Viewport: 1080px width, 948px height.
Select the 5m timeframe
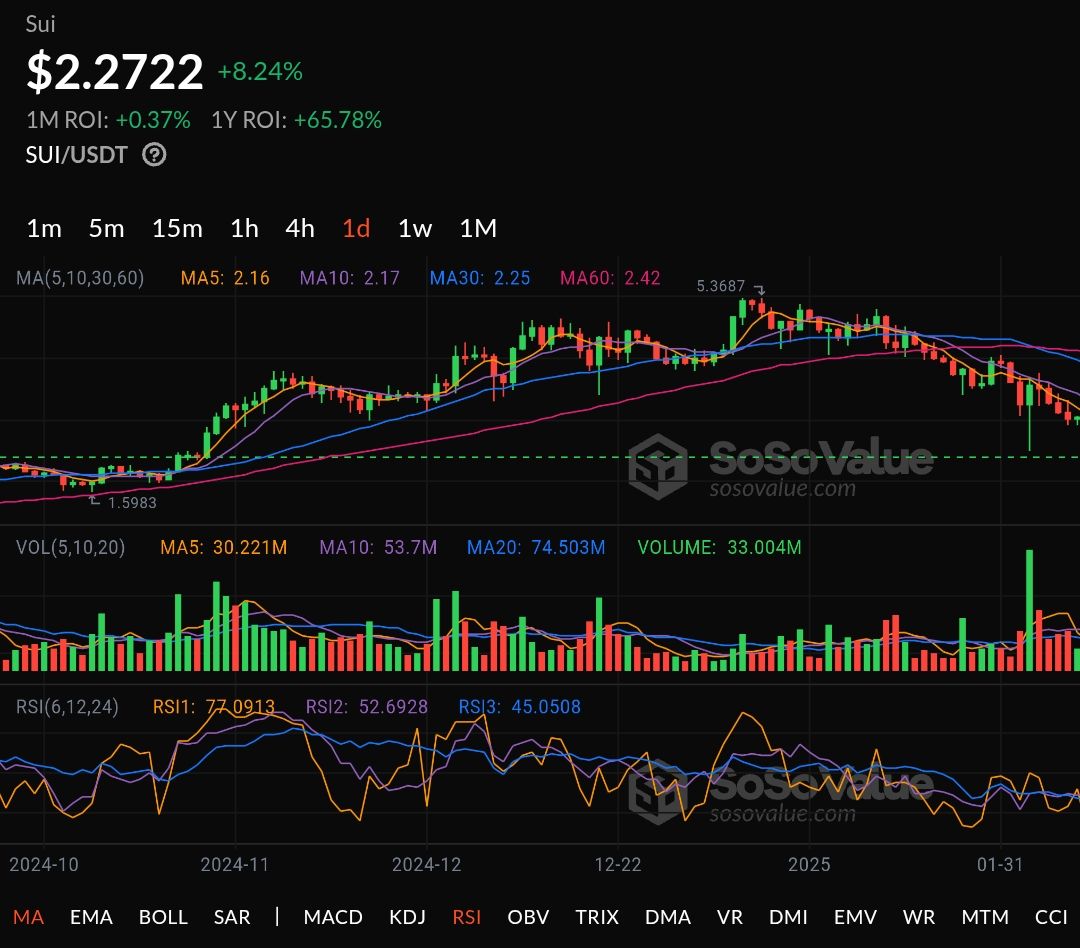tap(106, 228)
